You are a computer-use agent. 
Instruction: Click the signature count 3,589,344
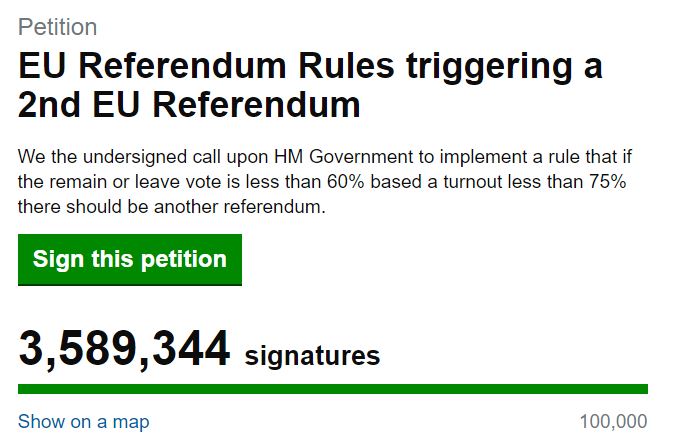(124, 351)
